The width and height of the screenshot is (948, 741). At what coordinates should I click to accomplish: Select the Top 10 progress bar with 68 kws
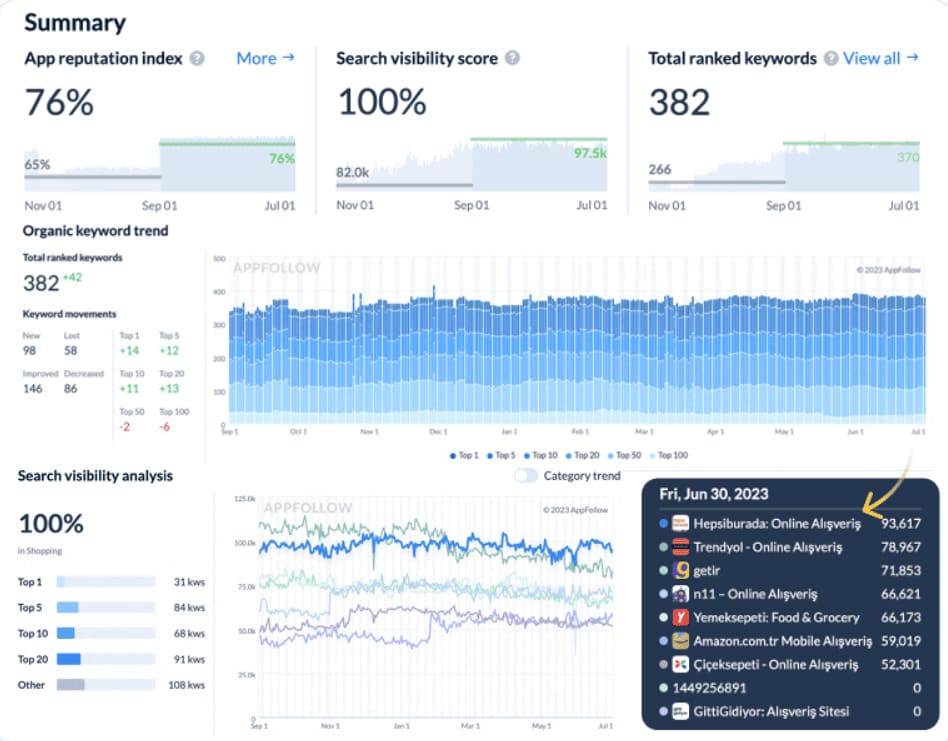(x=106, y=633)
